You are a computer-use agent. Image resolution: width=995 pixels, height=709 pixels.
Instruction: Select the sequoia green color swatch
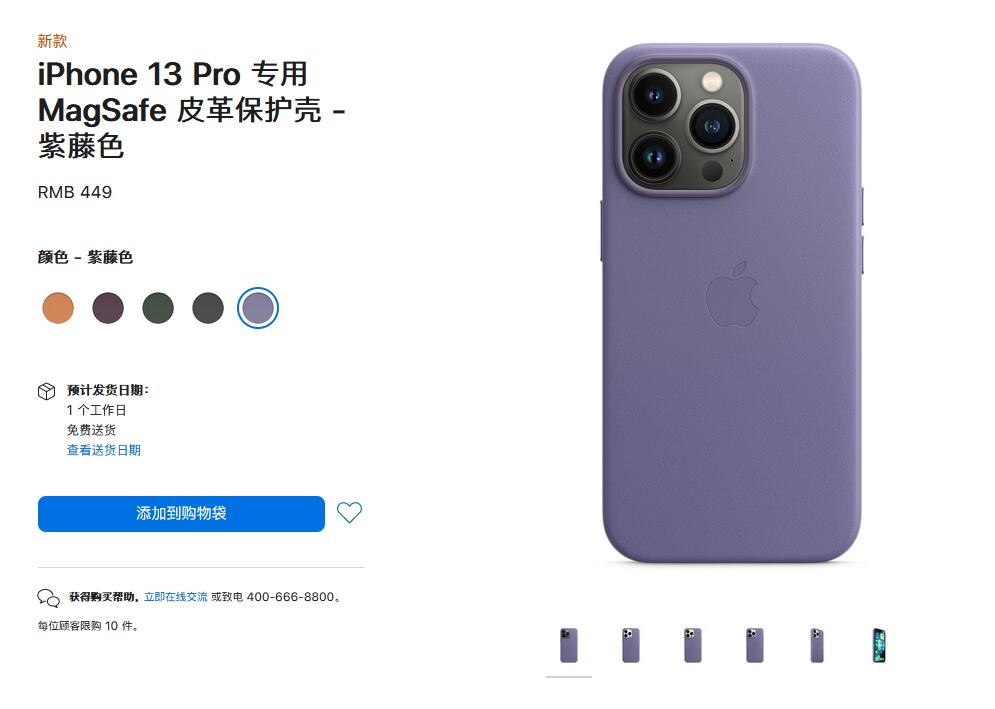point(158,308)
